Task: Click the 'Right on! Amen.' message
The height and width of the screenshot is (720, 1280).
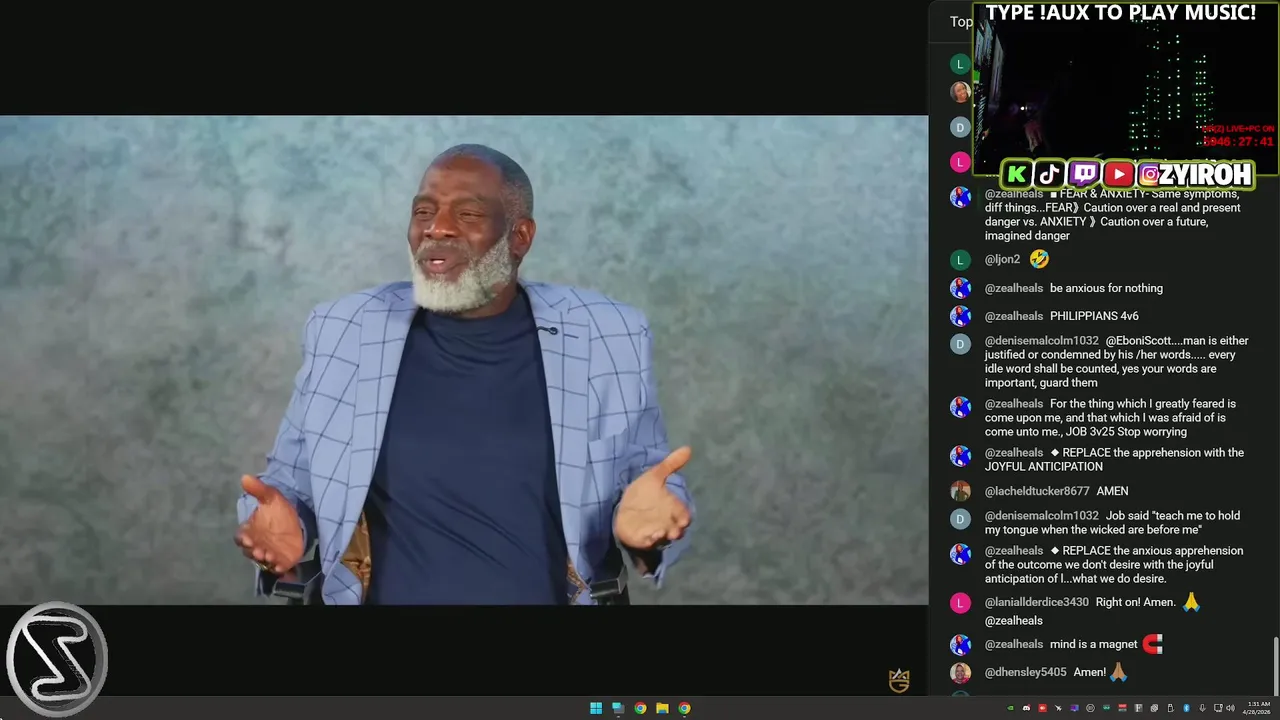Action: [x=1135, y=602]
